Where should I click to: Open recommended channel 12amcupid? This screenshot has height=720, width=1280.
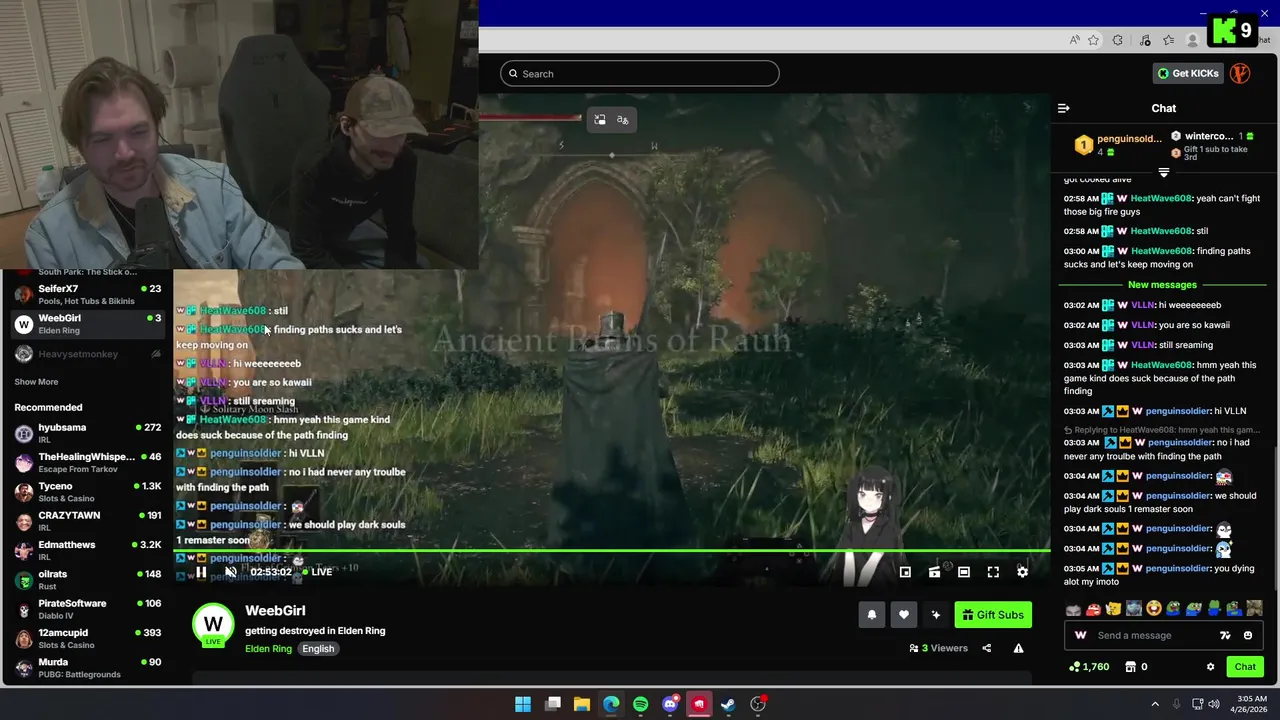[x=87, y=638]
